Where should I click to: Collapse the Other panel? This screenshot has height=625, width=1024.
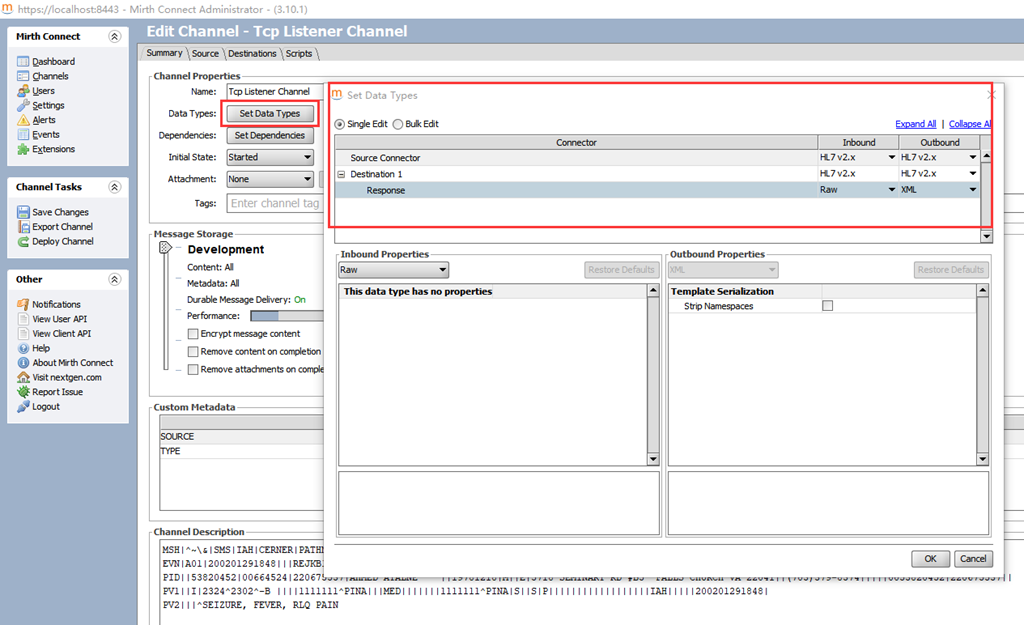pos(114,280)
